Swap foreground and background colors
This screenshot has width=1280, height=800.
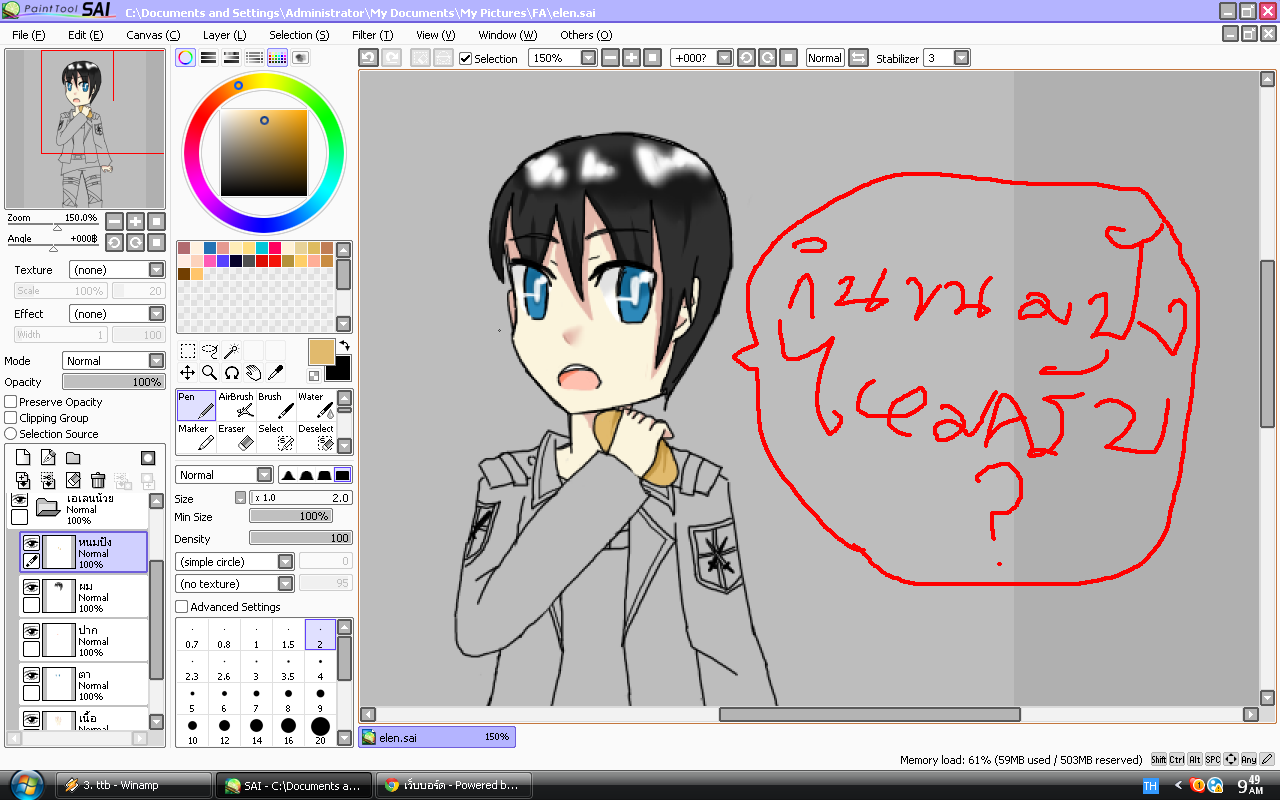click(x=344, y=346)
